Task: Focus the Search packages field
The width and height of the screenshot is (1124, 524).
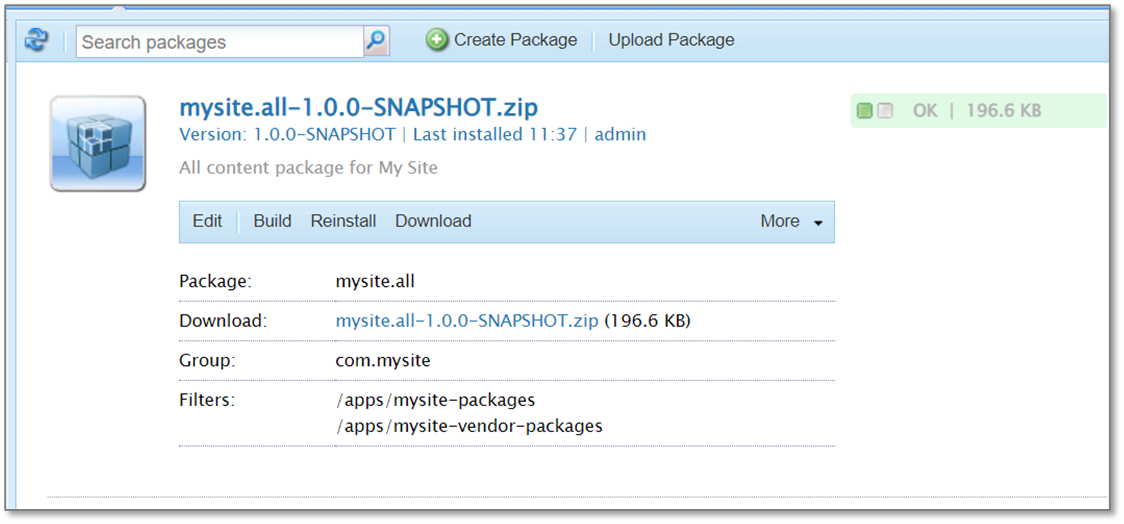Action: click(219, 42)
